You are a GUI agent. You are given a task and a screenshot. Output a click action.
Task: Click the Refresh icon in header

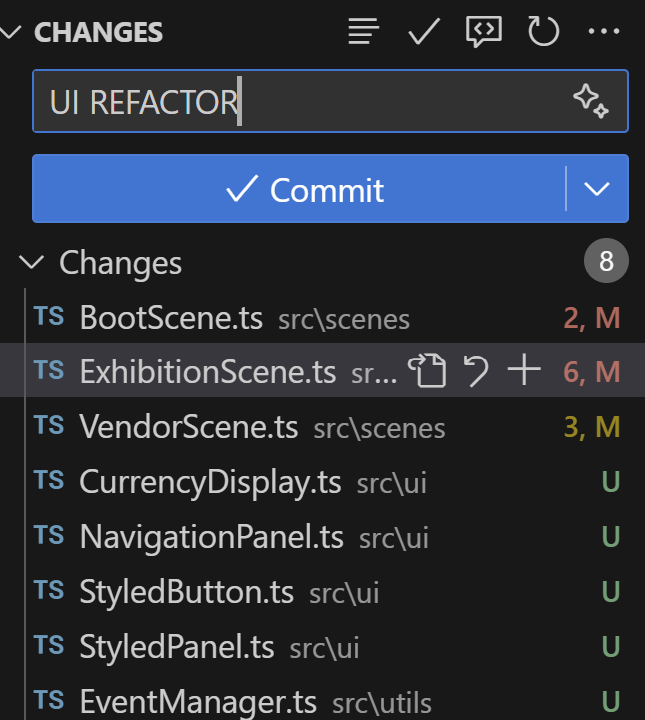tap(543, 32)
